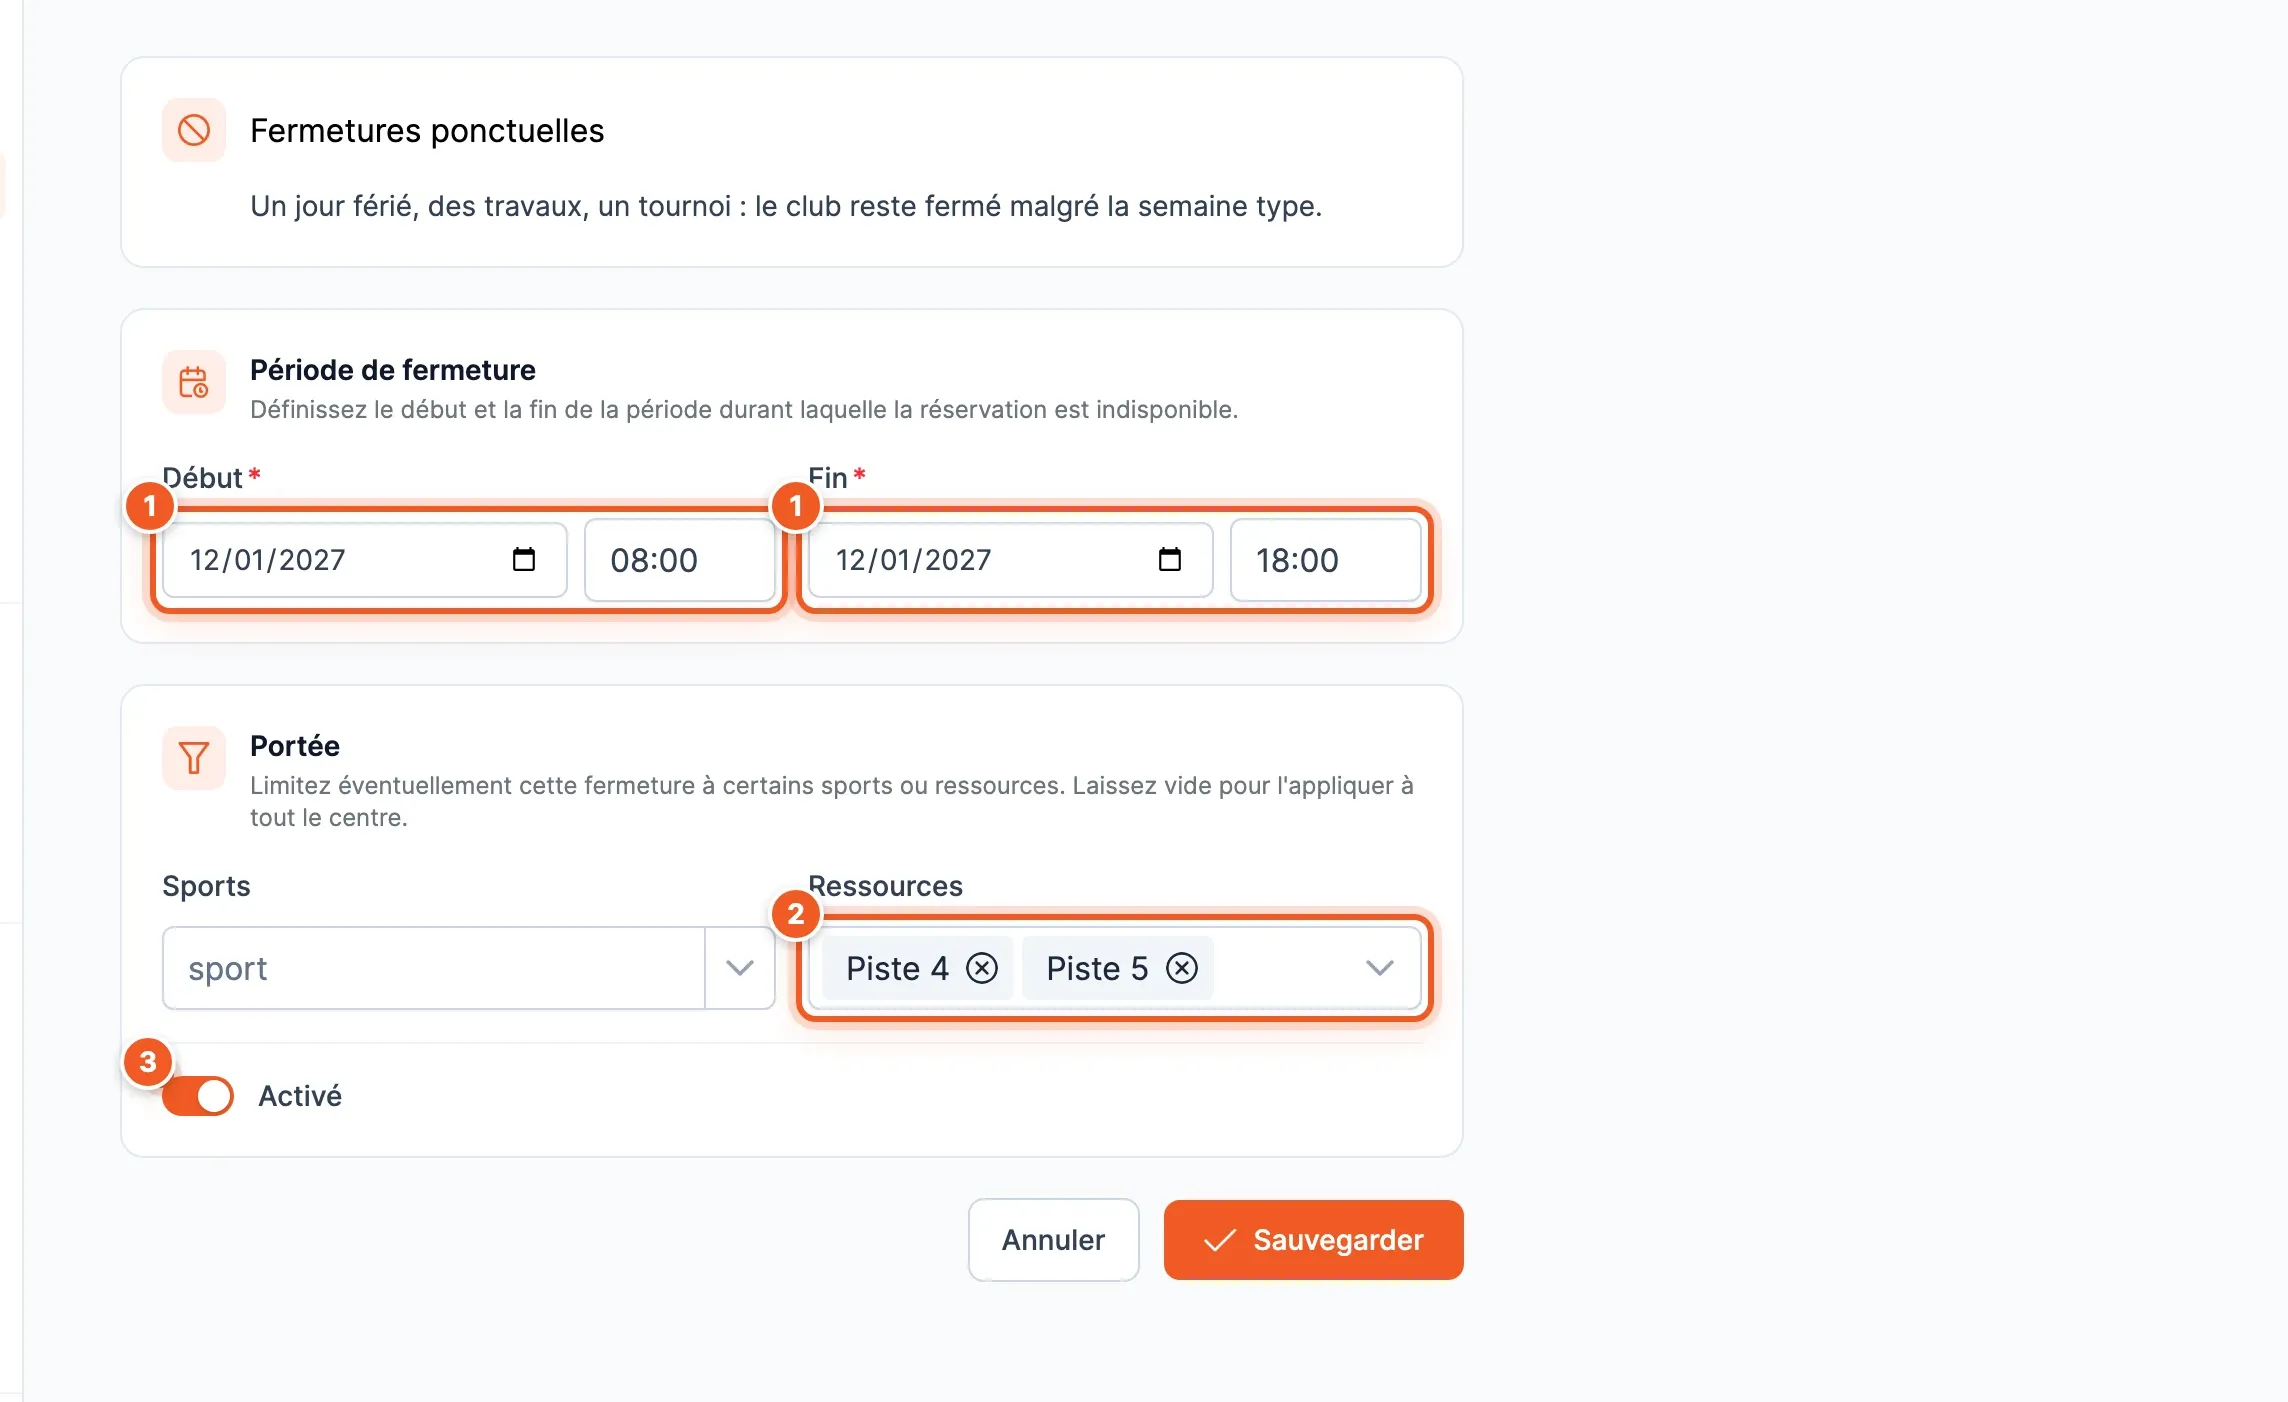Edit the Début date field 12/01/2027
Viewport: 2288px width, 1402px height.
pyautogui.click(x=365, y=560)
